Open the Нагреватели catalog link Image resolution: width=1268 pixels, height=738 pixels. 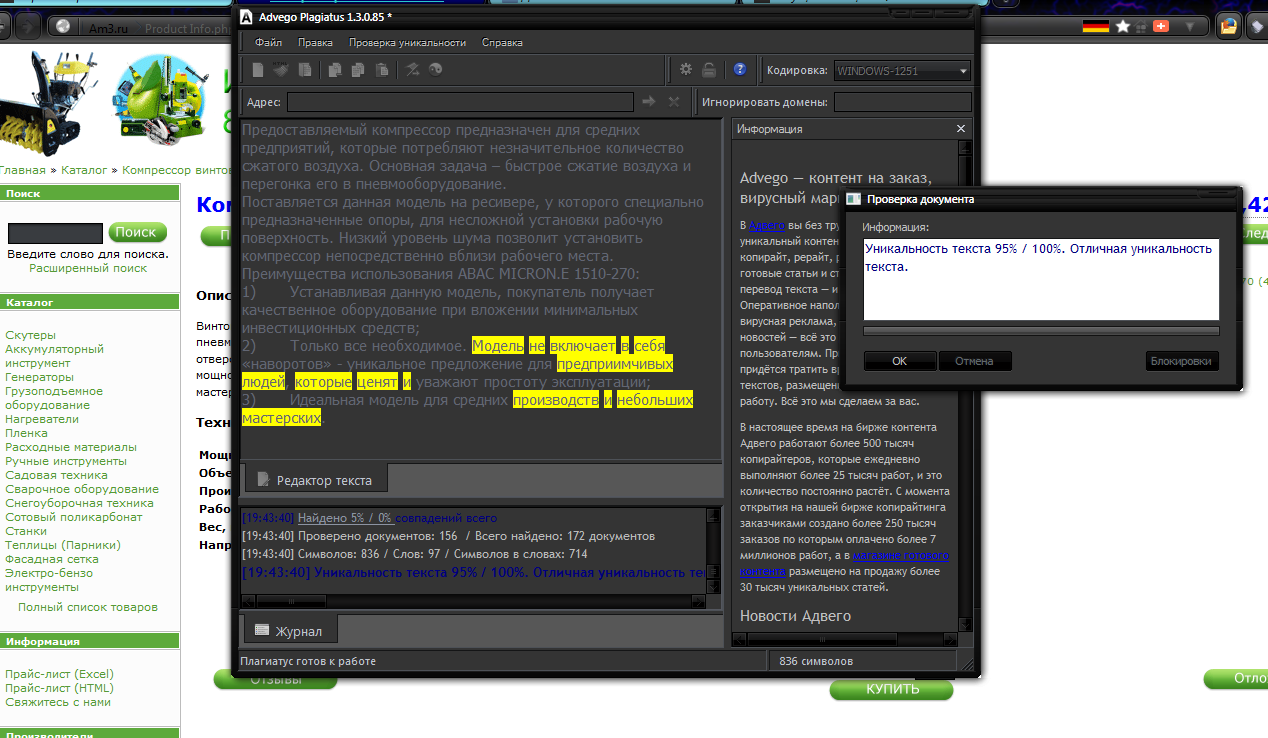pos(42,419)
